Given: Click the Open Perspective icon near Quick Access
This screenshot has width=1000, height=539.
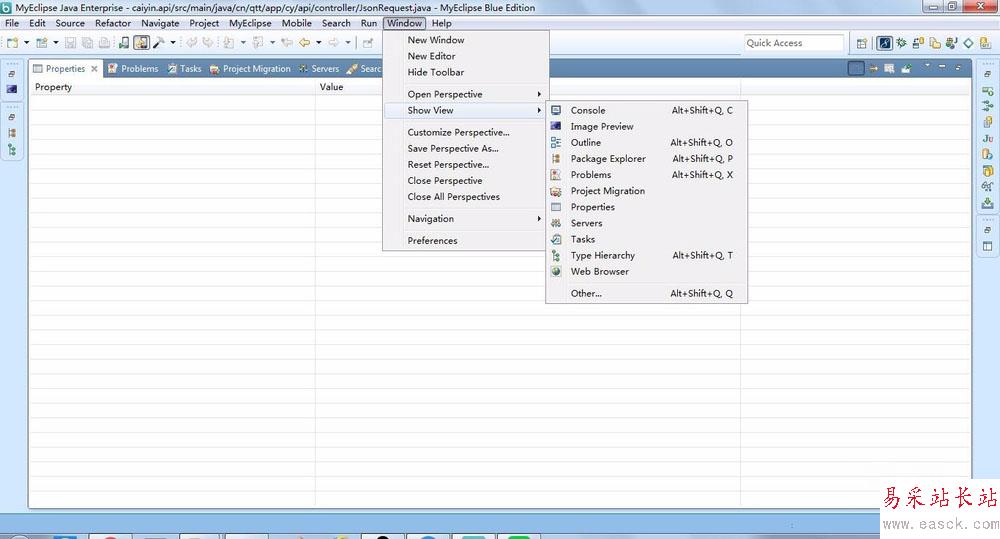Looking at the screenshot, I should pyautogui.click(x=862, y=43).
